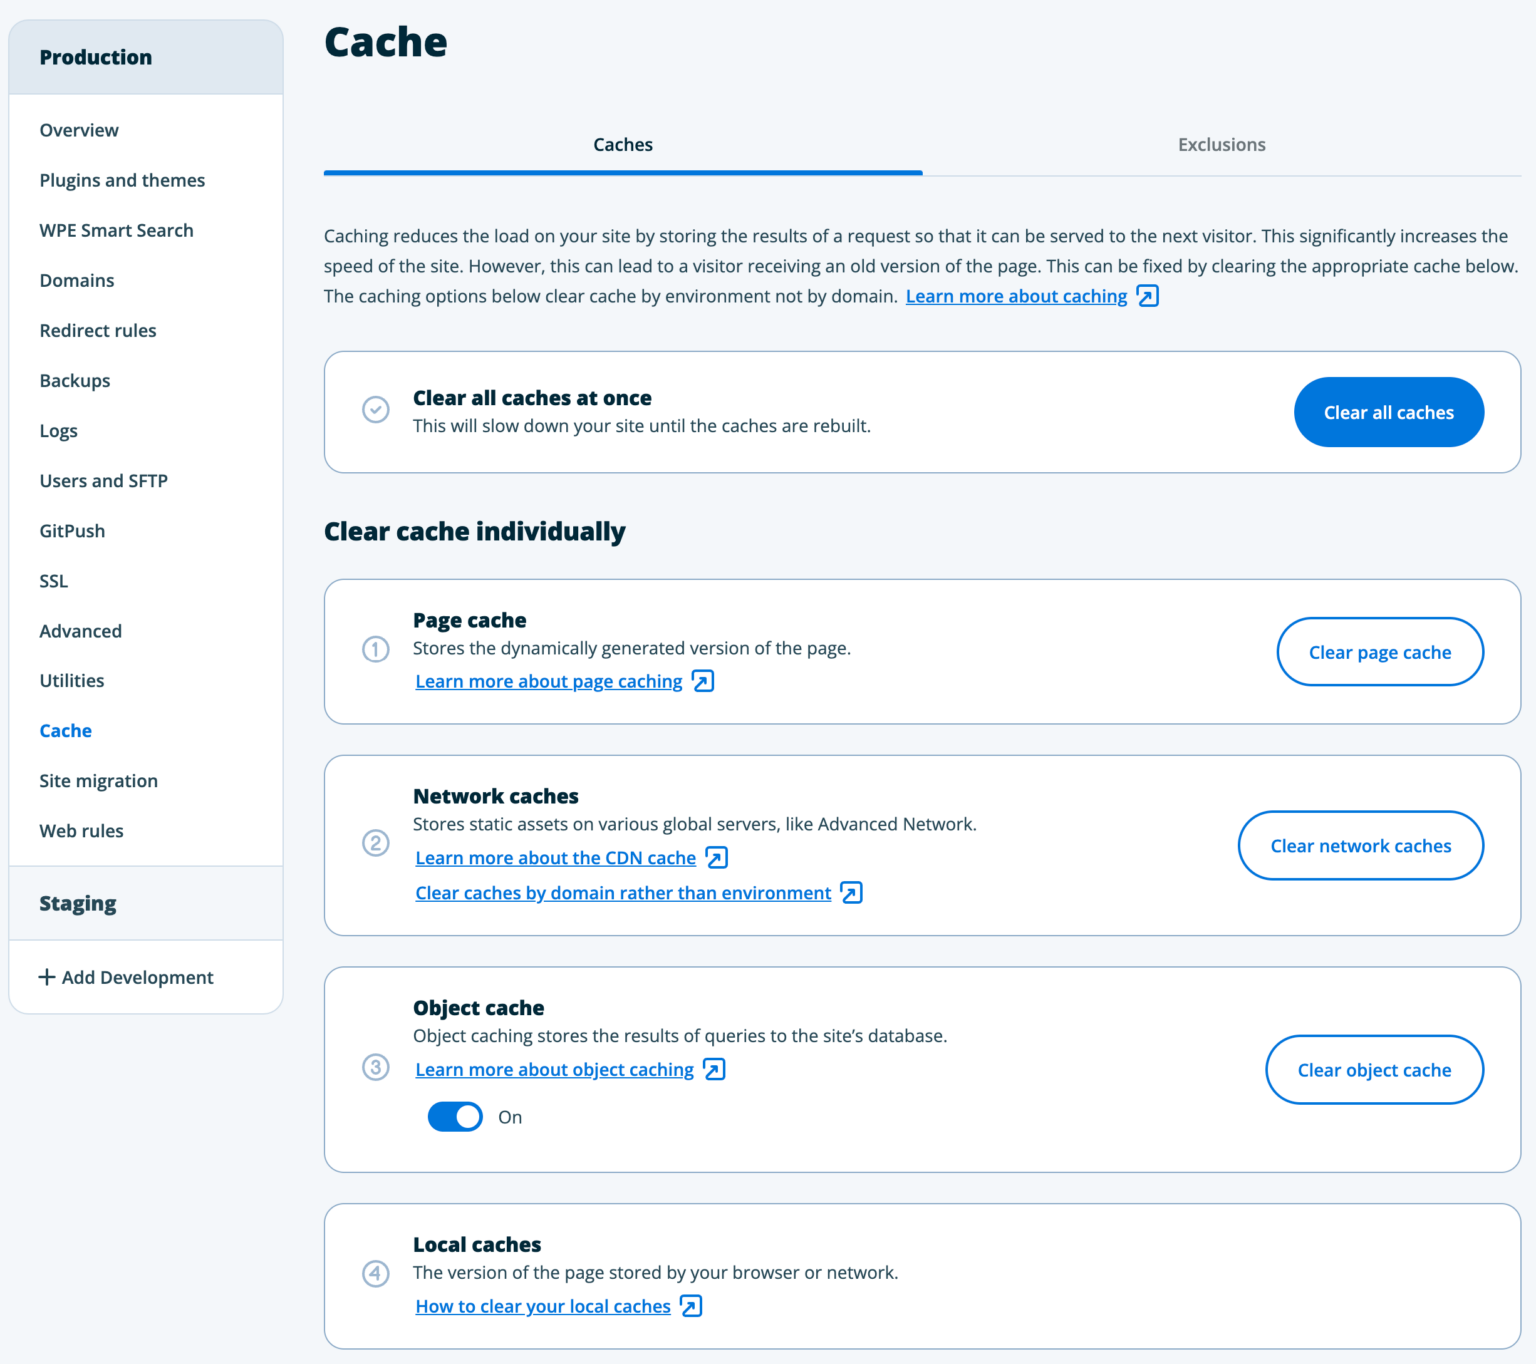The width and height of the screenshot is (1536, 1364).
Task: Select Users and SFTP in the sidebar
Action: coord(103,480)
